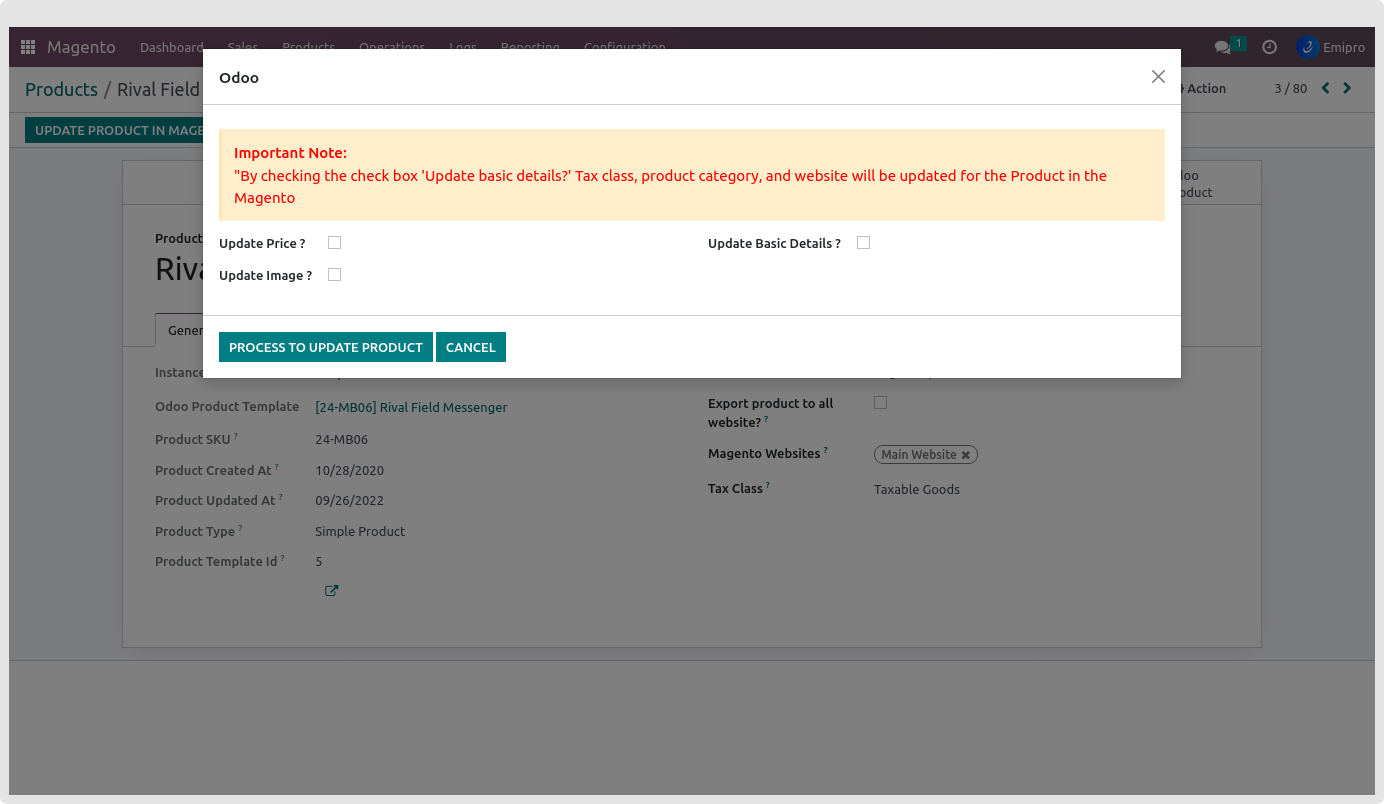Click the Products breadcrumb link

click(61, 89)
